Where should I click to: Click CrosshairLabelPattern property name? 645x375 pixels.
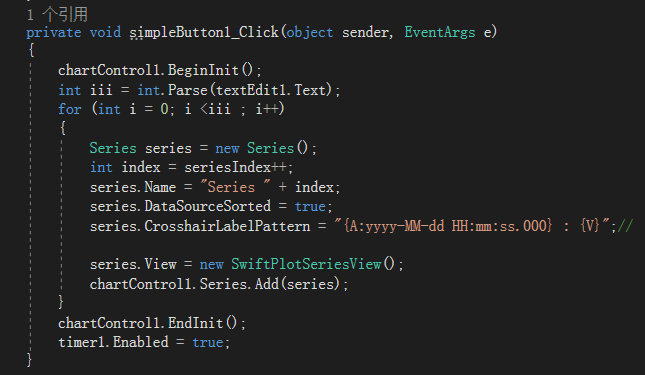[x=227, y=226]
